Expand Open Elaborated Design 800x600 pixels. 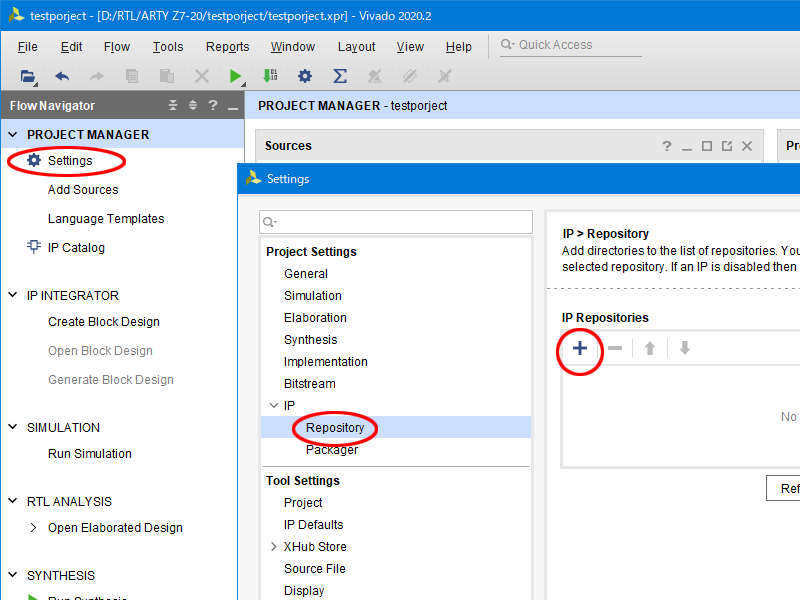[x=33, y=528]
